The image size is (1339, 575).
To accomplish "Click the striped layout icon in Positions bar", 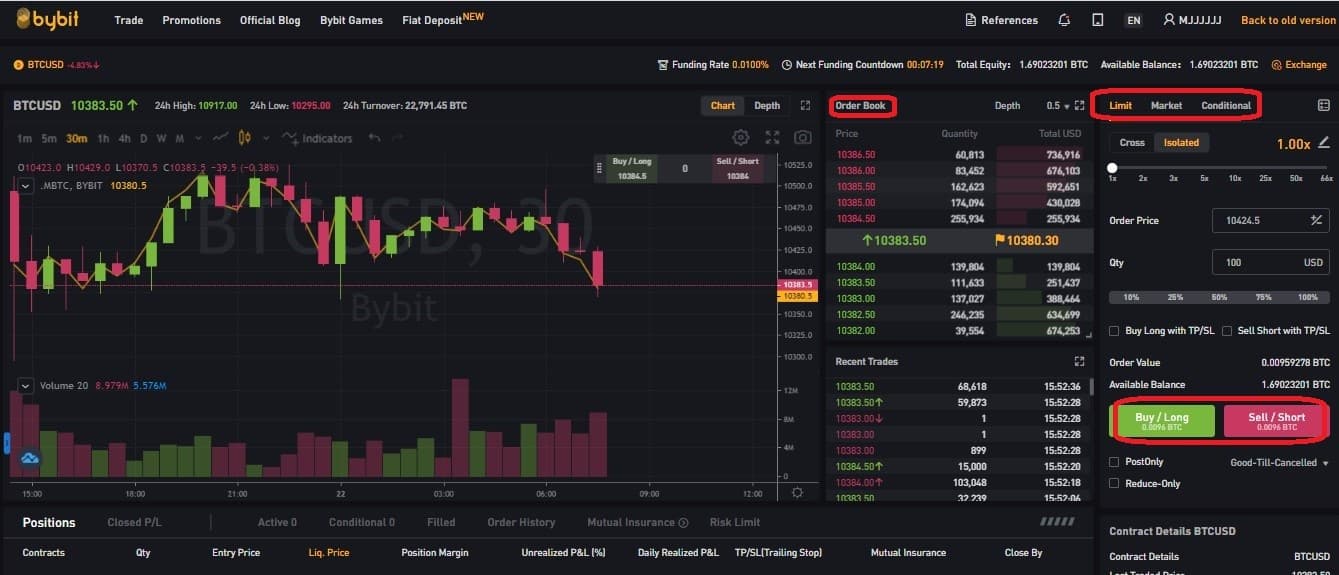I will tap(1057, 521).
